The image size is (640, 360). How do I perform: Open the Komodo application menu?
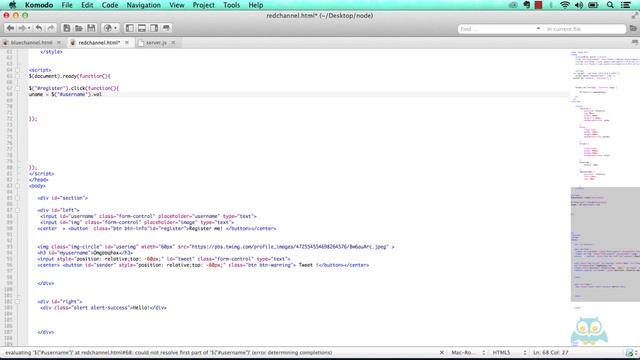[x=39, y=5]
